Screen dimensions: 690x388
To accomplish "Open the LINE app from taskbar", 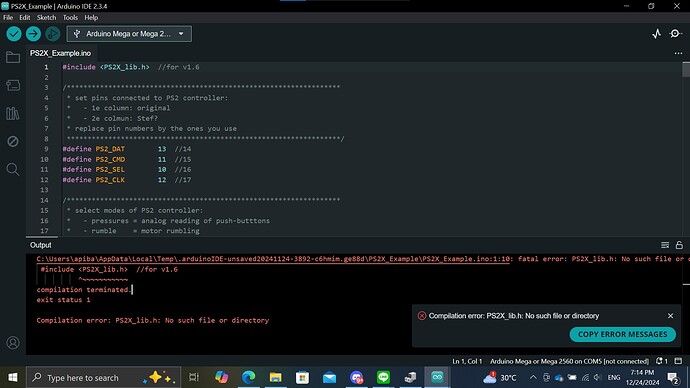I will 383,377.
